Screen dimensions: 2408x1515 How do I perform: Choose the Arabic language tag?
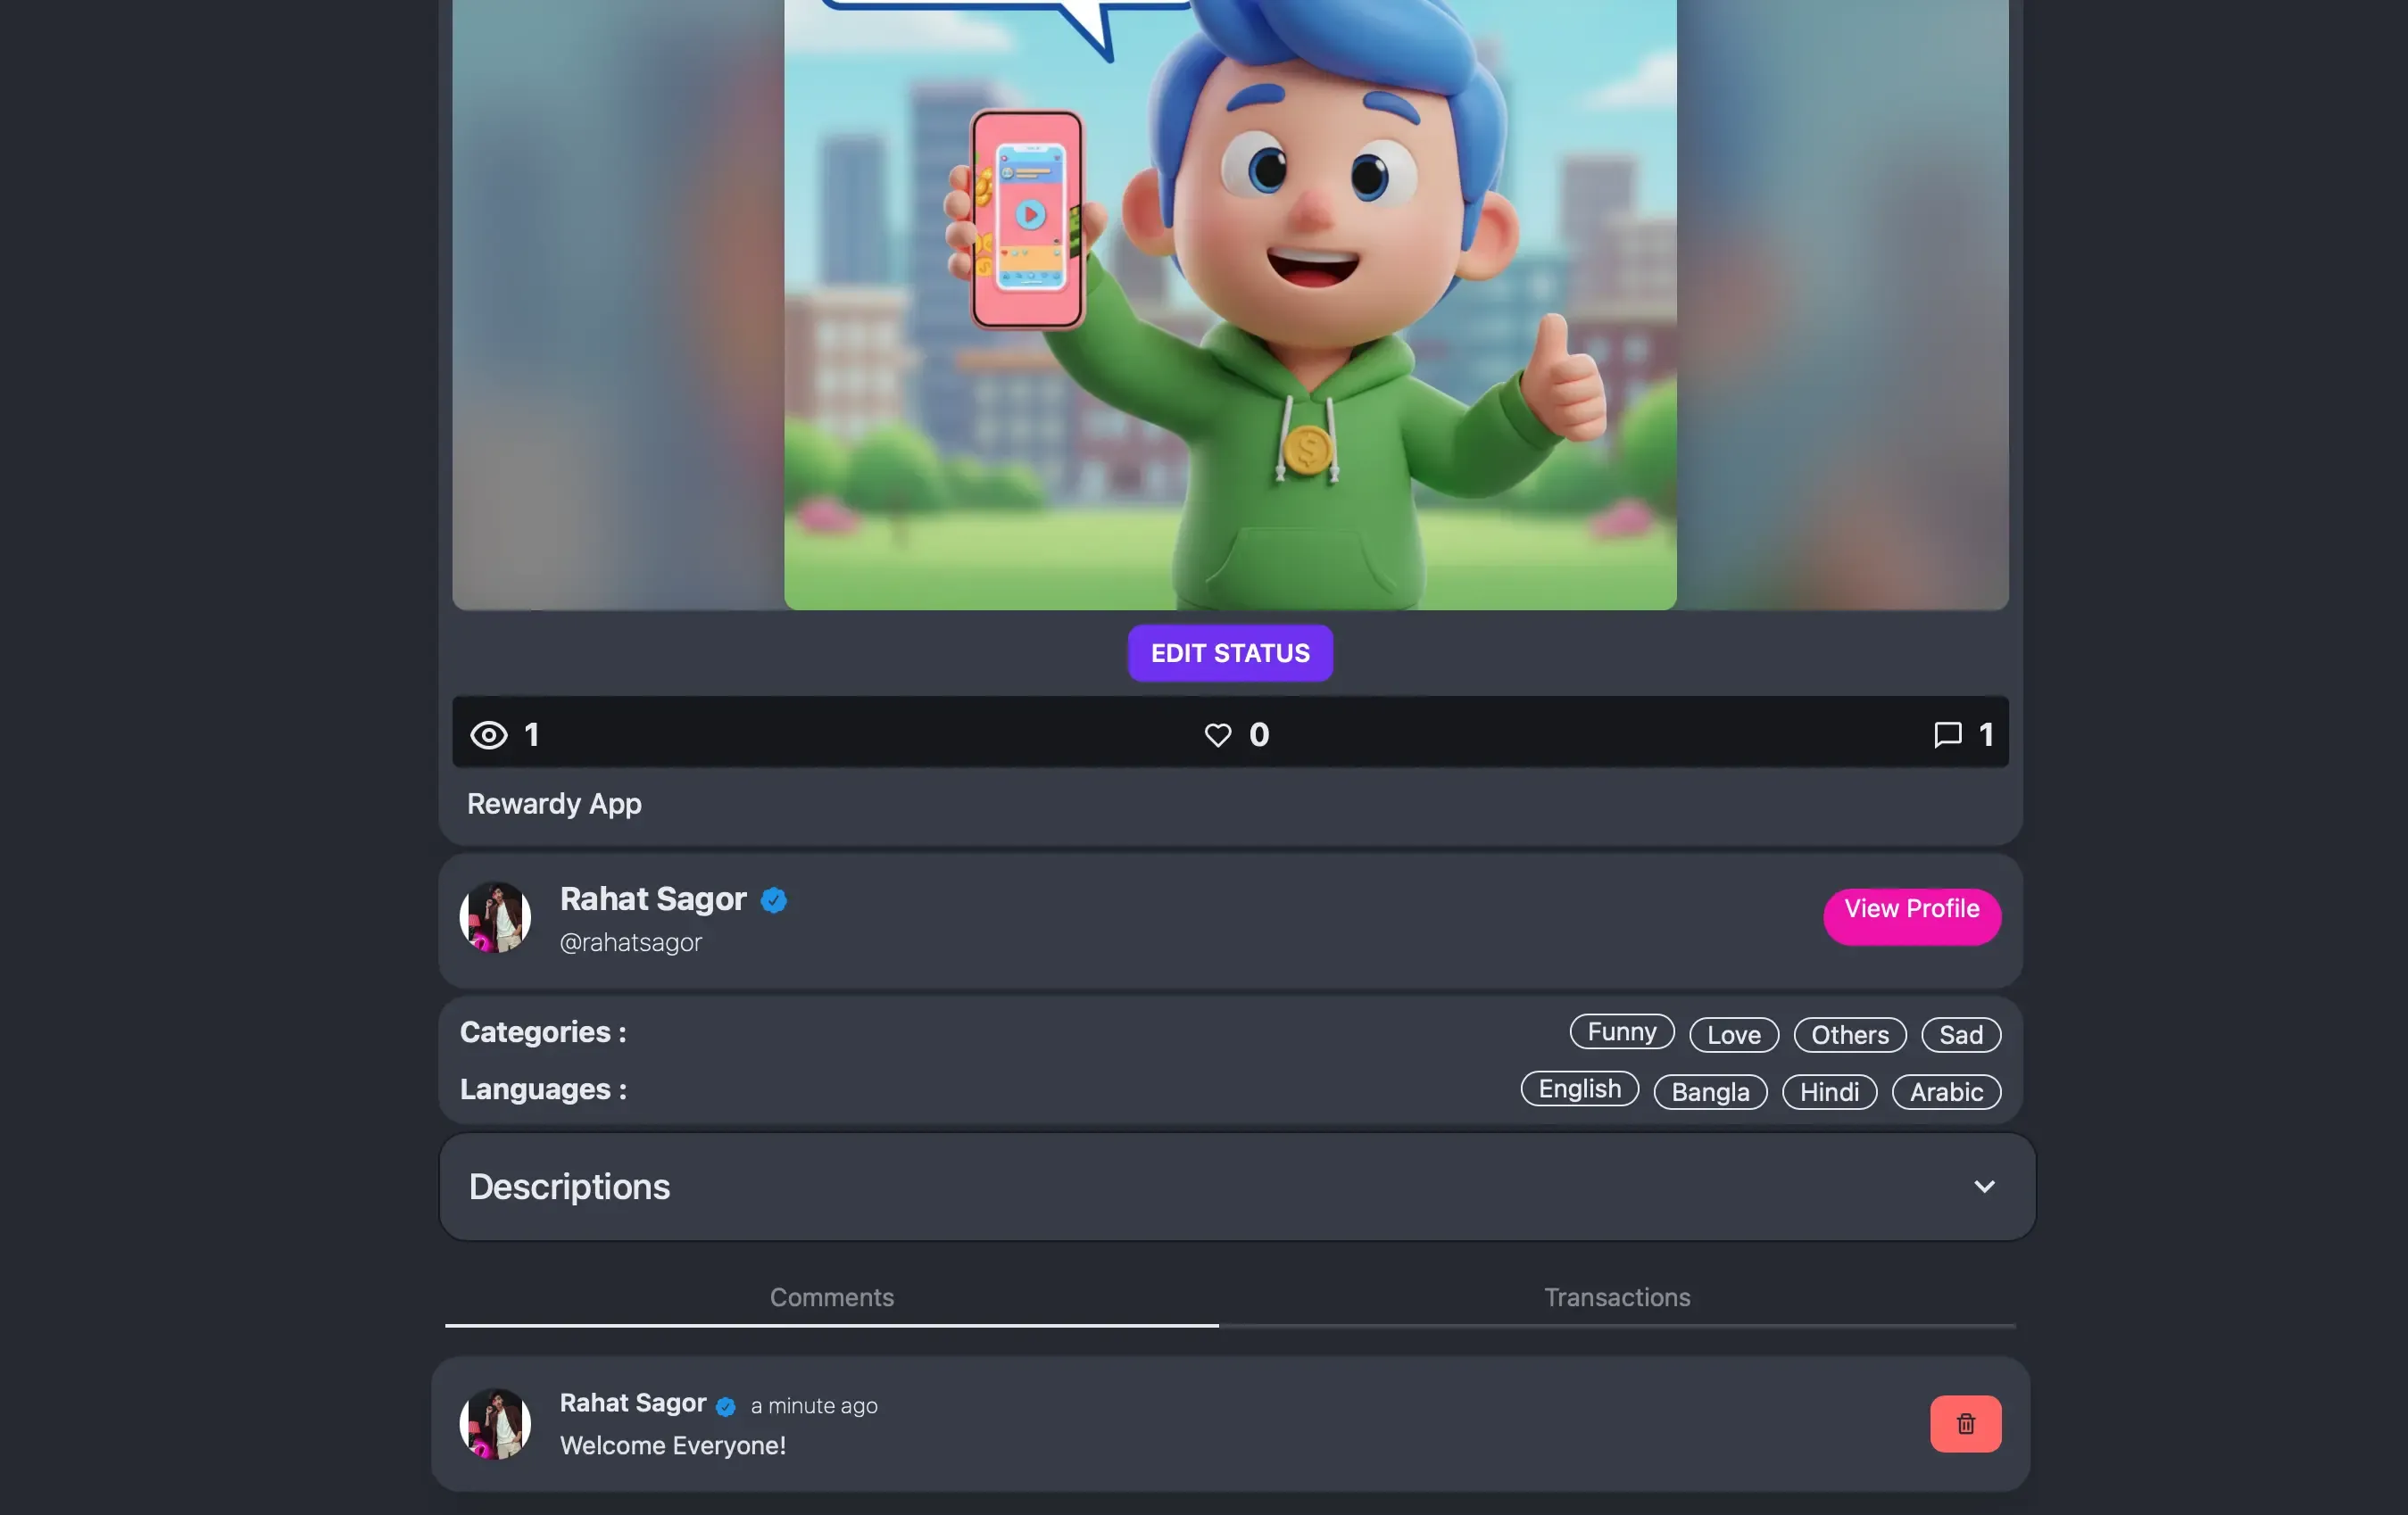pos(1945,1092)
